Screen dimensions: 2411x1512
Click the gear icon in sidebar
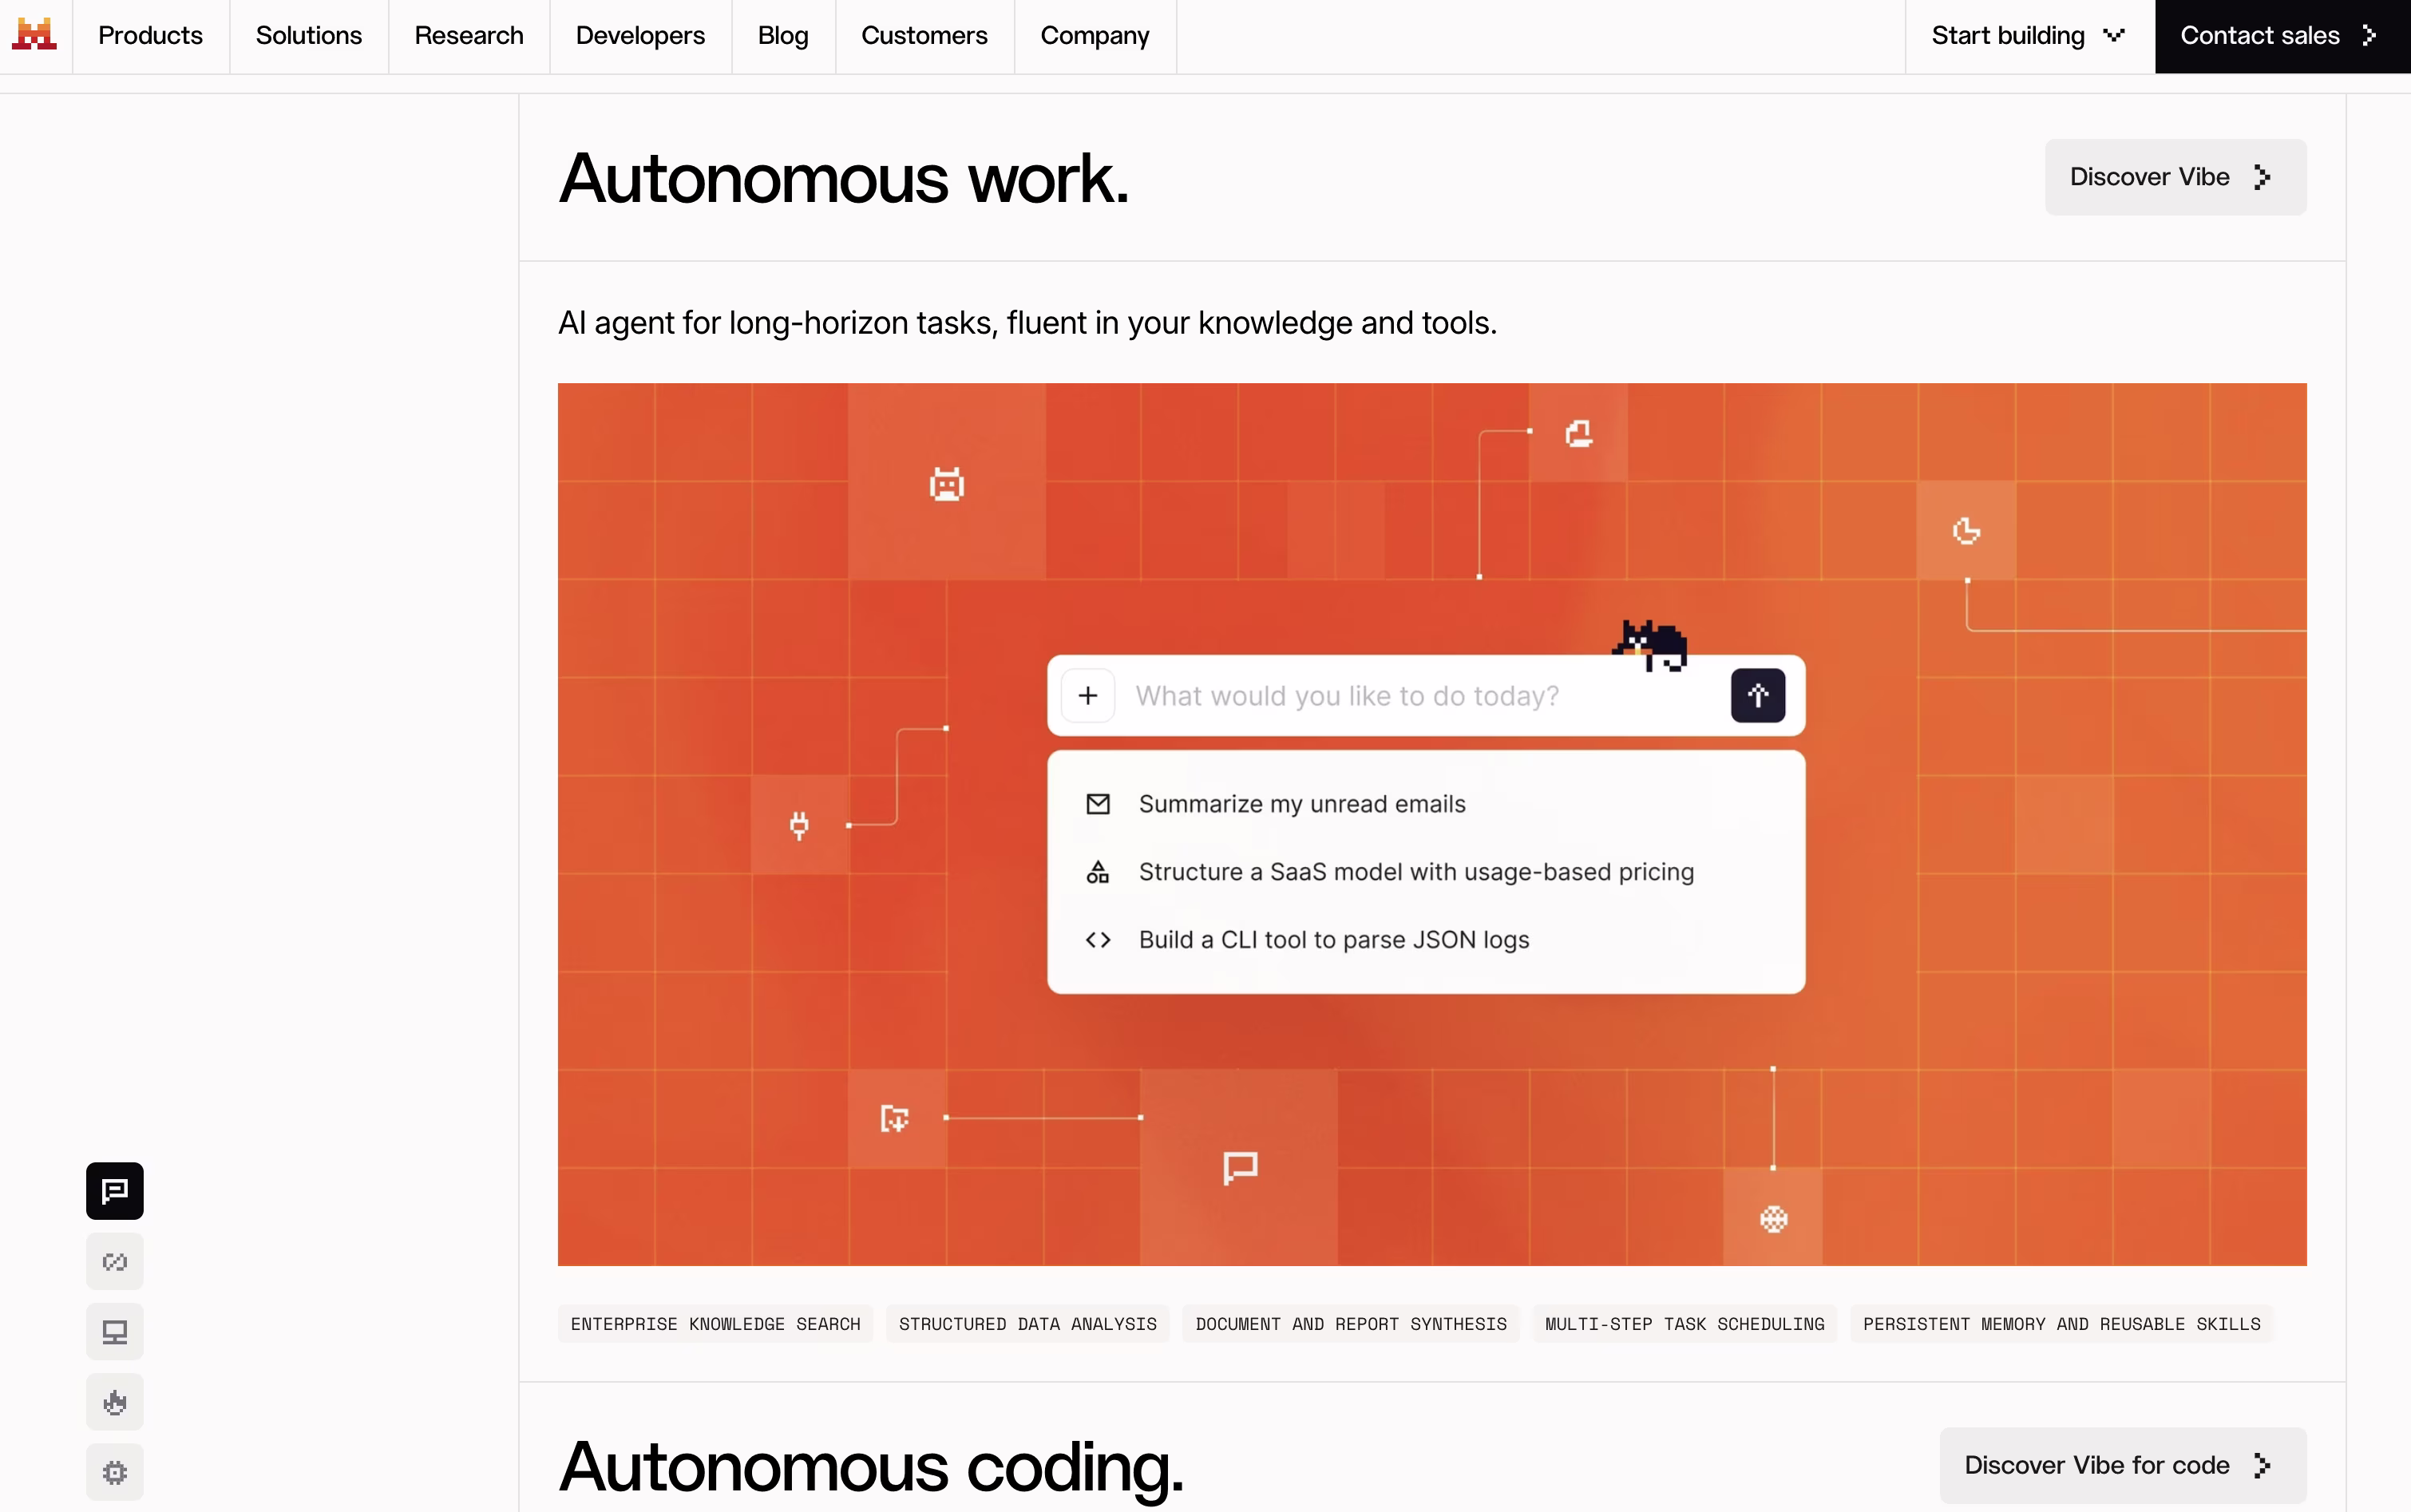click(115, 1472)
